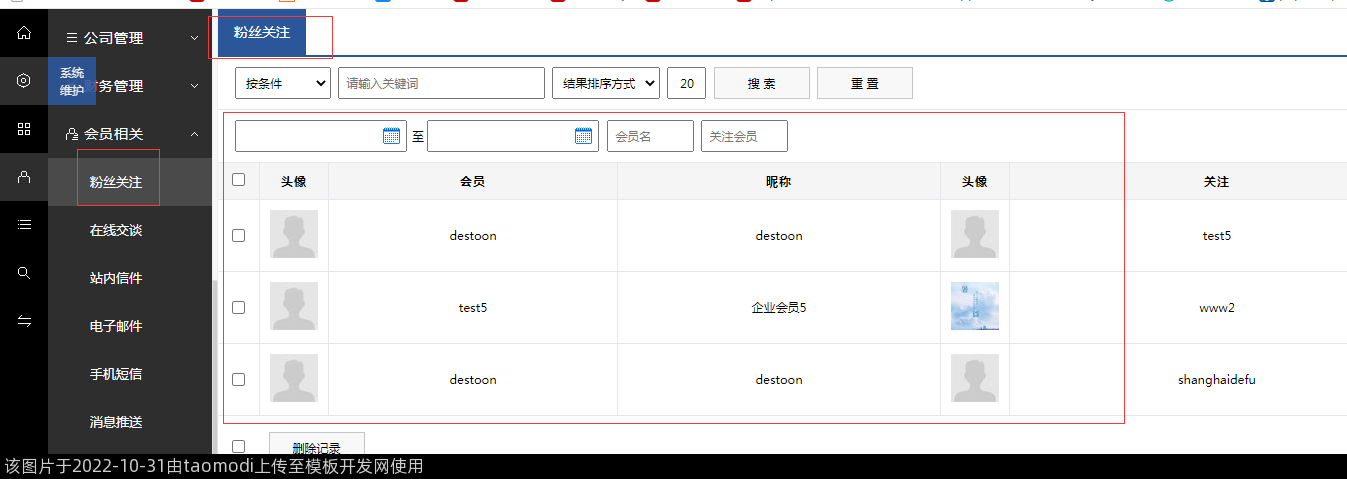Open 在线交谈 in the sidebar menu
Screen dimensions: 1347x479
(x=116, y=230)
